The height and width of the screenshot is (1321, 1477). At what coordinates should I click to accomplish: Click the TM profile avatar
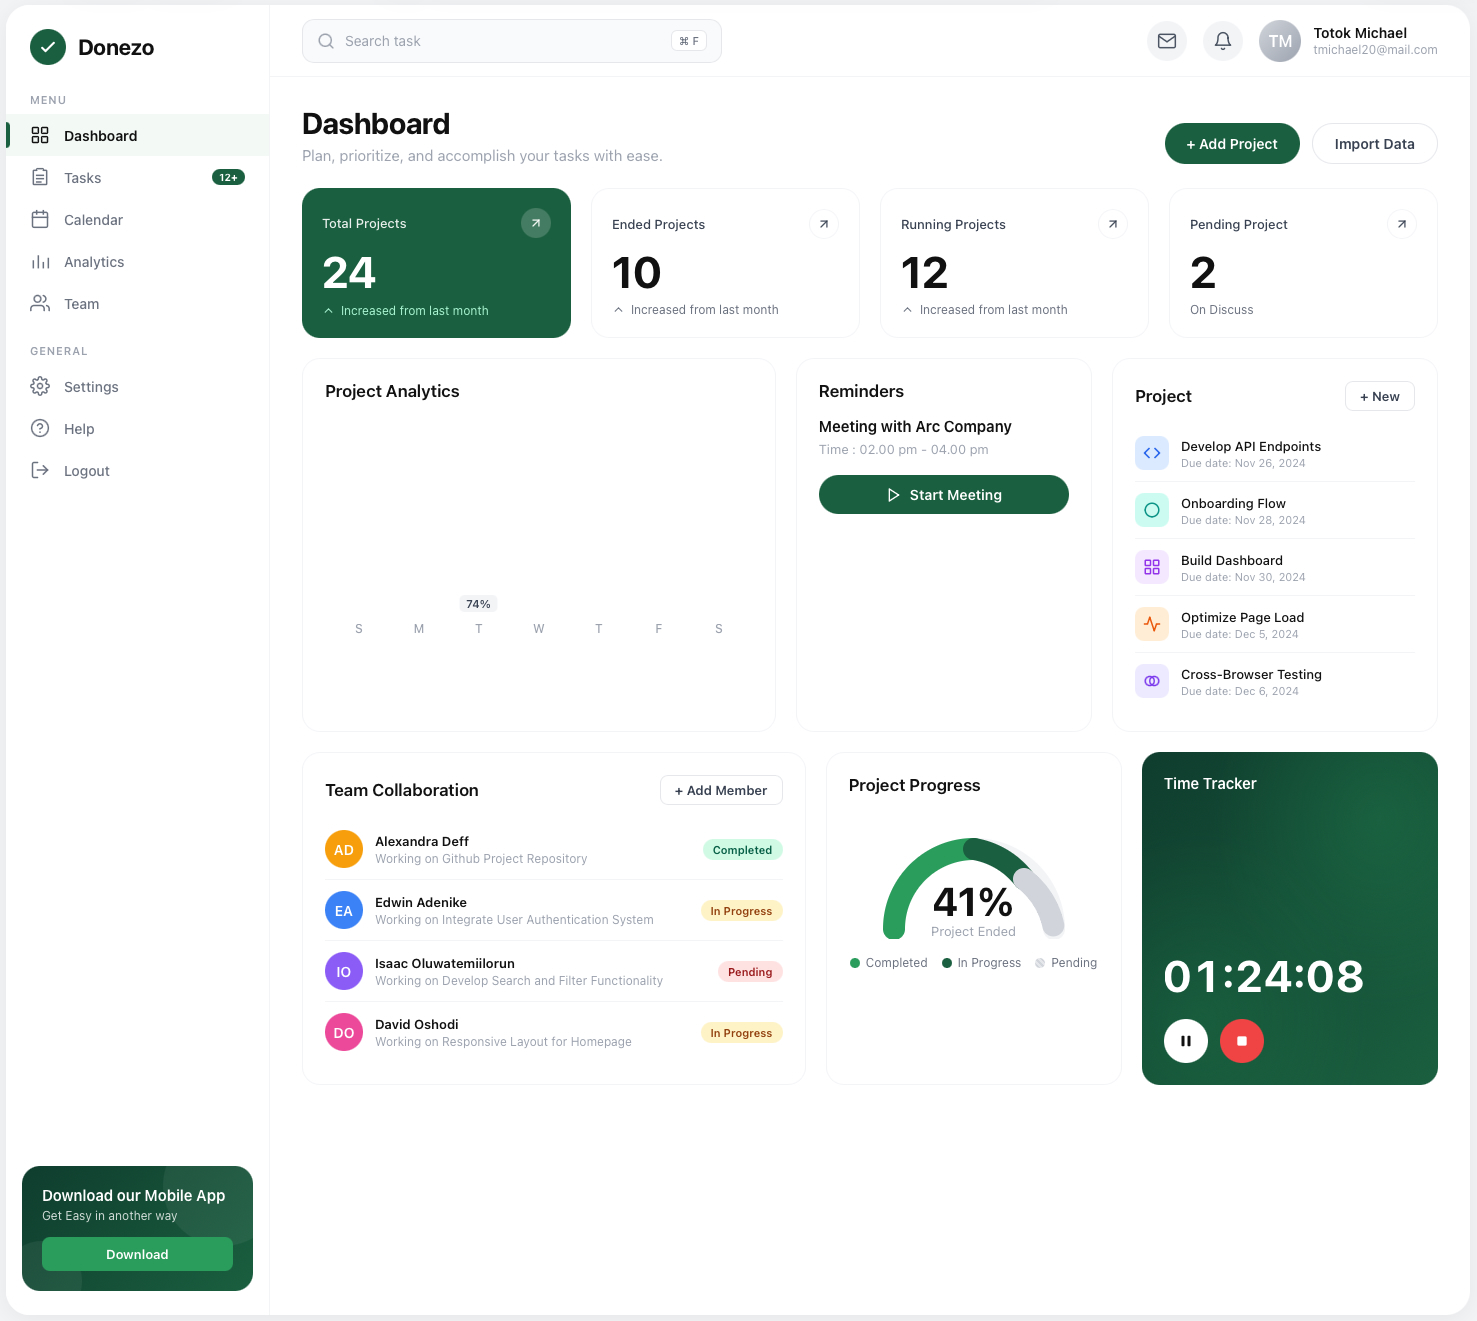click(1280, 41)
